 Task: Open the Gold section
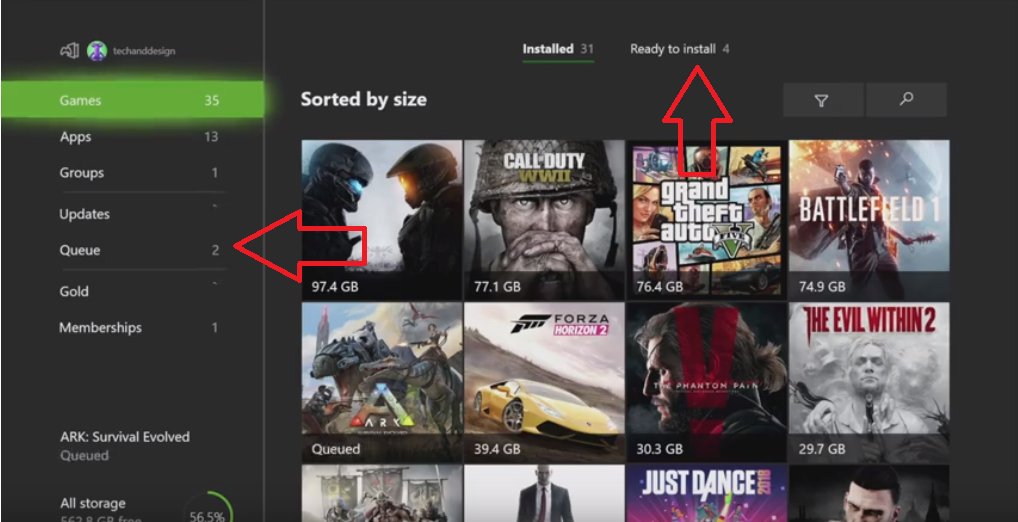click(x=140, y=292)
